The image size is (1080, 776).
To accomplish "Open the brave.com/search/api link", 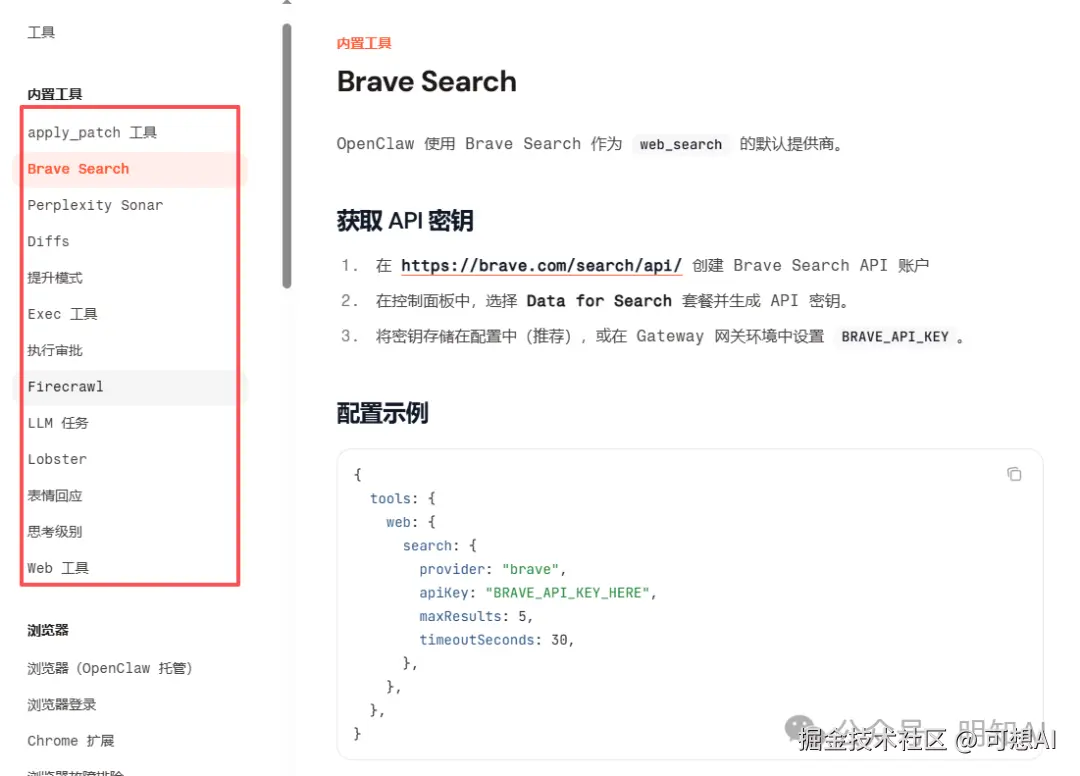I will pos(541,266).
